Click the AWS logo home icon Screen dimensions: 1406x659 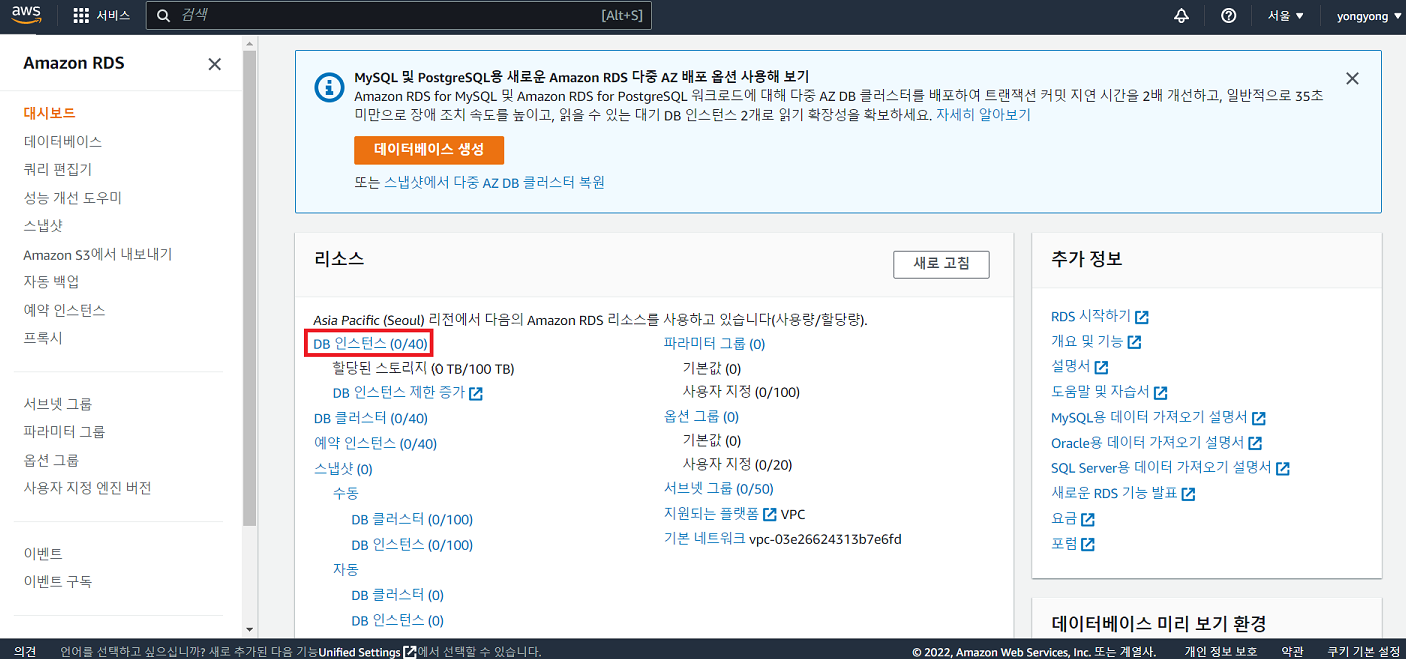27,15
